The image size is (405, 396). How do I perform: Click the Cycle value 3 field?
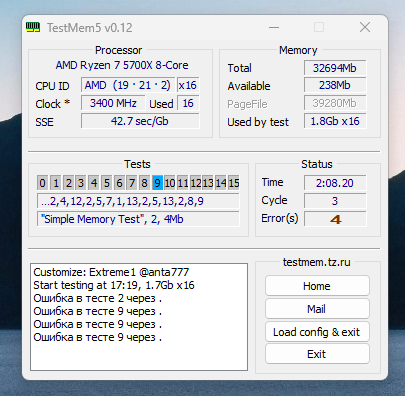coord(335,201)
